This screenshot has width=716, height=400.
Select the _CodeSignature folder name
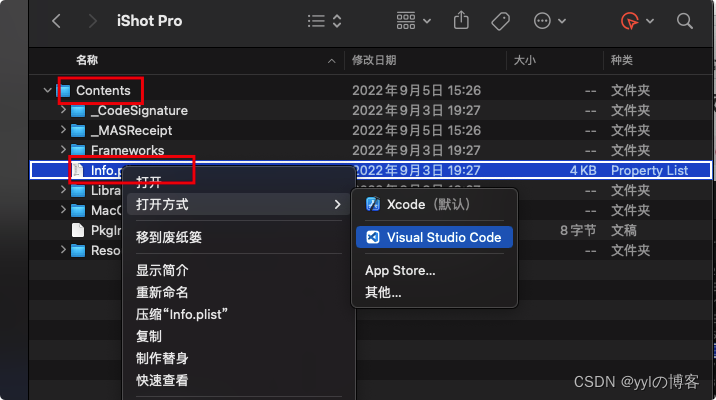click(x=139, y=111)
